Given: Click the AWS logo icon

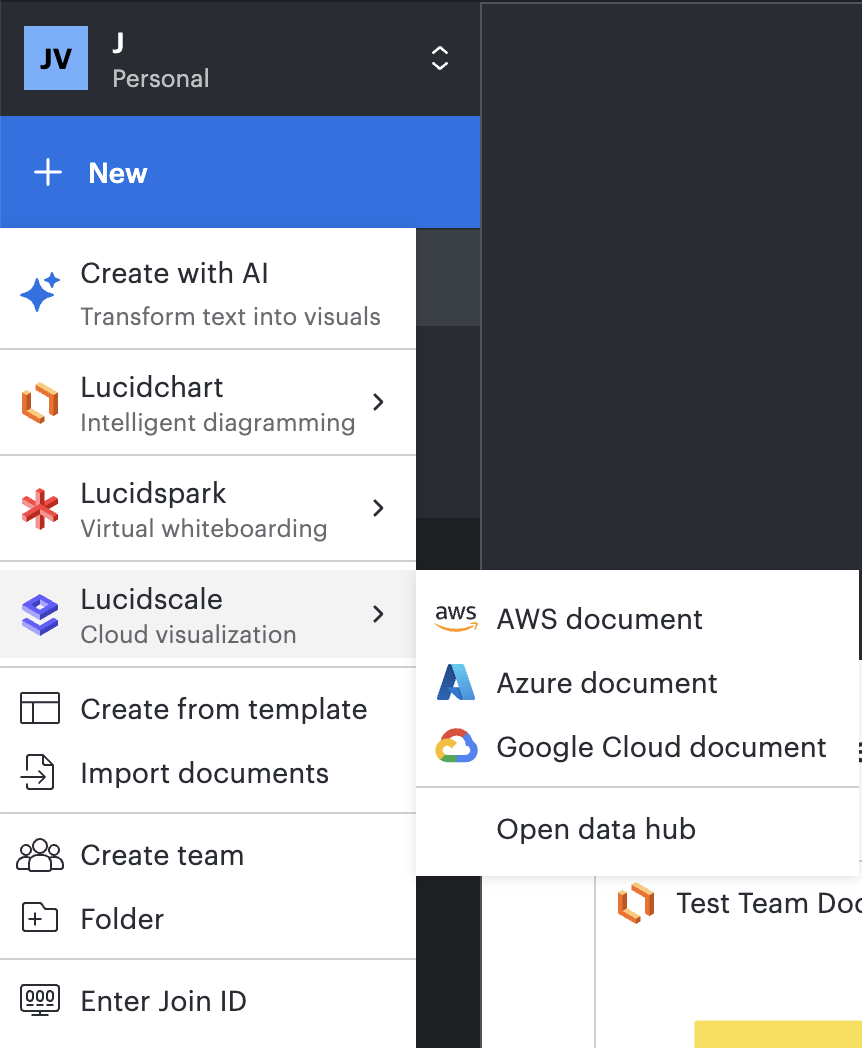Looking at the screenshot, I should [x=456, y=618].
